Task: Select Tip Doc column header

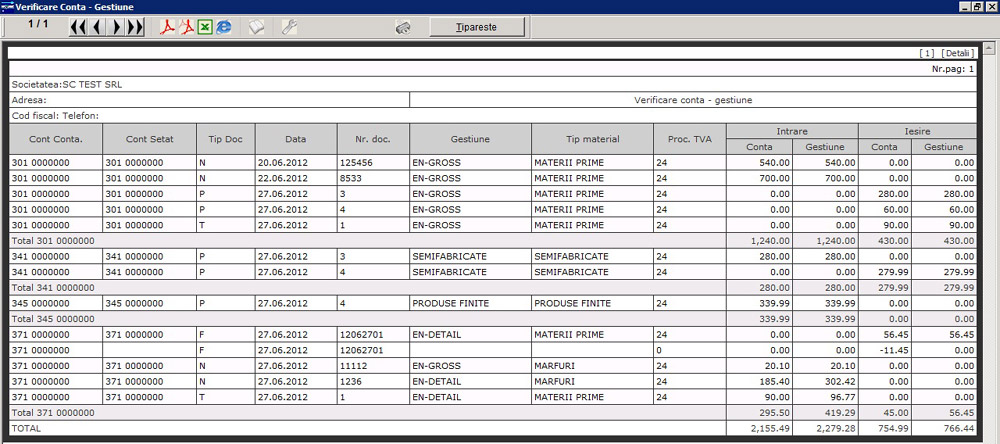Action: point(226,139)
